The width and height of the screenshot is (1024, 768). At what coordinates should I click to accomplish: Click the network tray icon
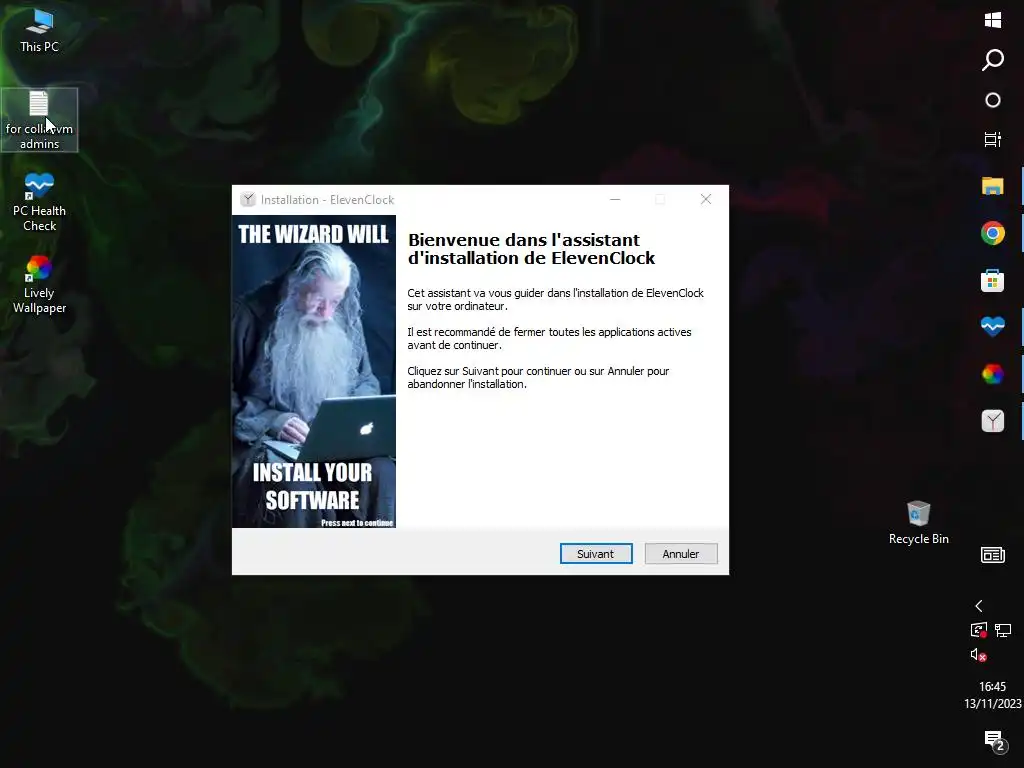coord(1003,630)
